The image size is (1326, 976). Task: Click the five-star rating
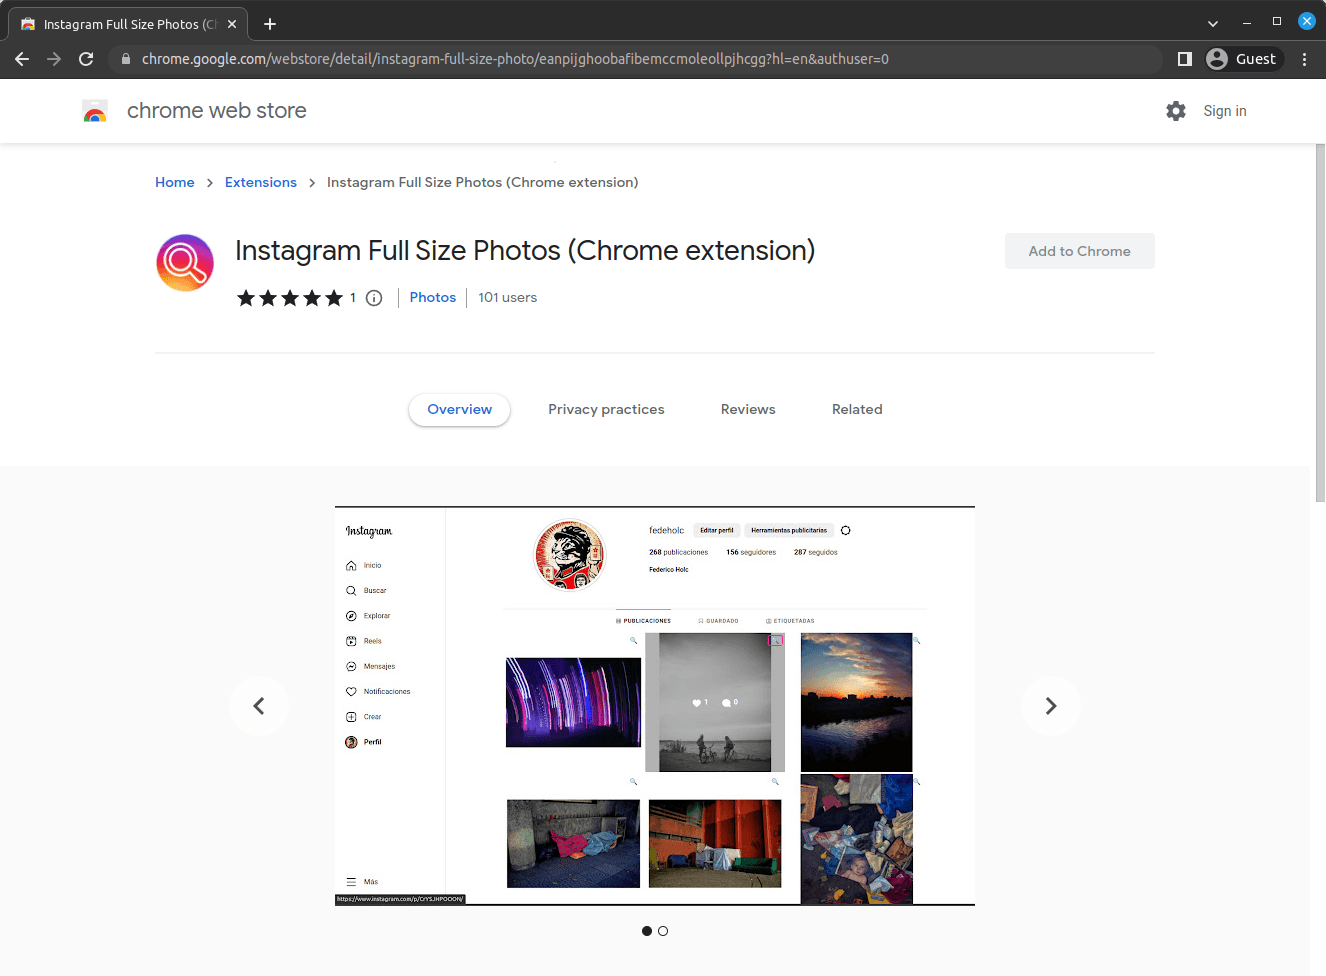click(290, 298)
